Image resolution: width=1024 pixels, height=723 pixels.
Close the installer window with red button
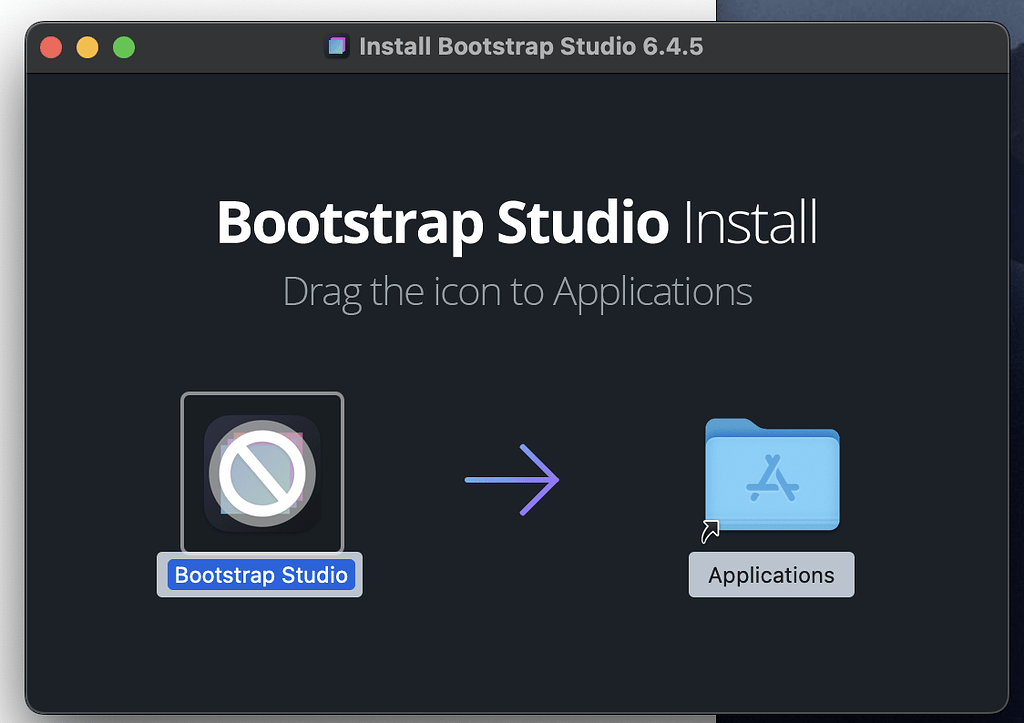tap(51, 47)
